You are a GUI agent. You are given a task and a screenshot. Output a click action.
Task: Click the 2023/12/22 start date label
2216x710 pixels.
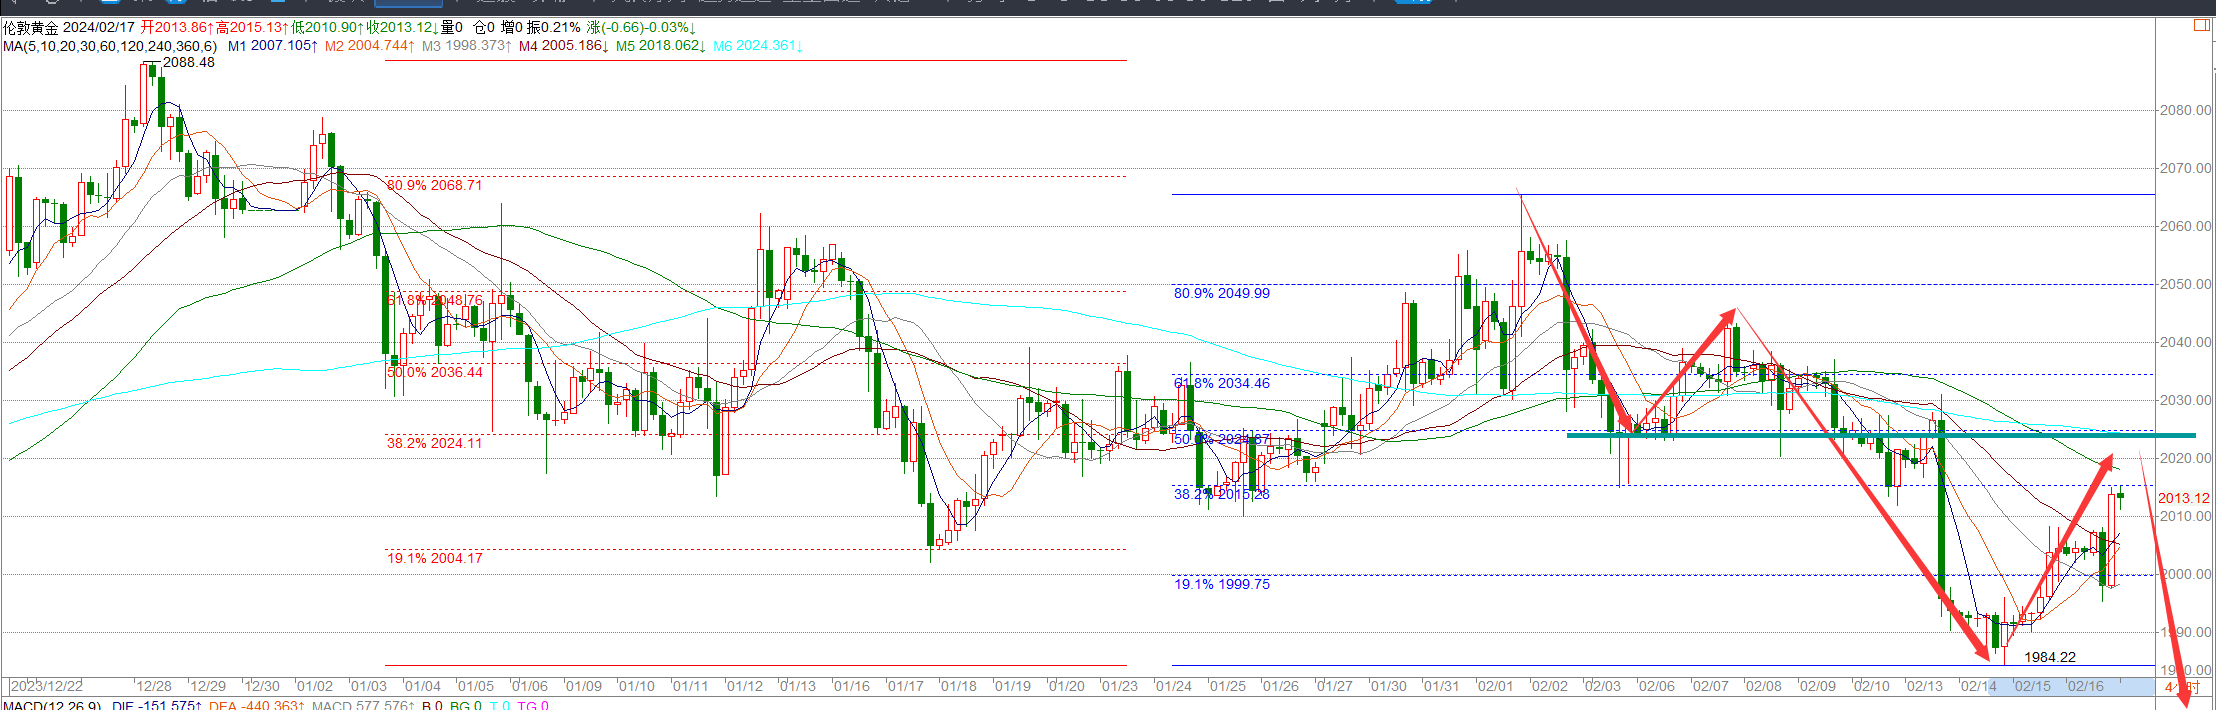[46, 686]
